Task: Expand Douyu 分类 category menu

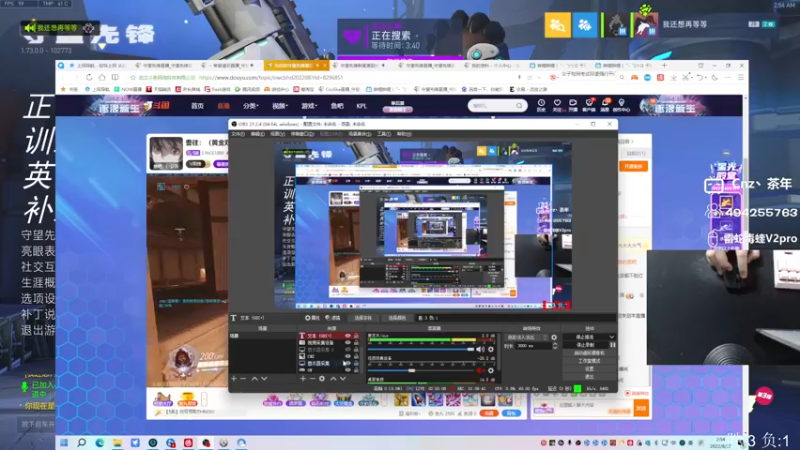Action: tap(251, 106)
